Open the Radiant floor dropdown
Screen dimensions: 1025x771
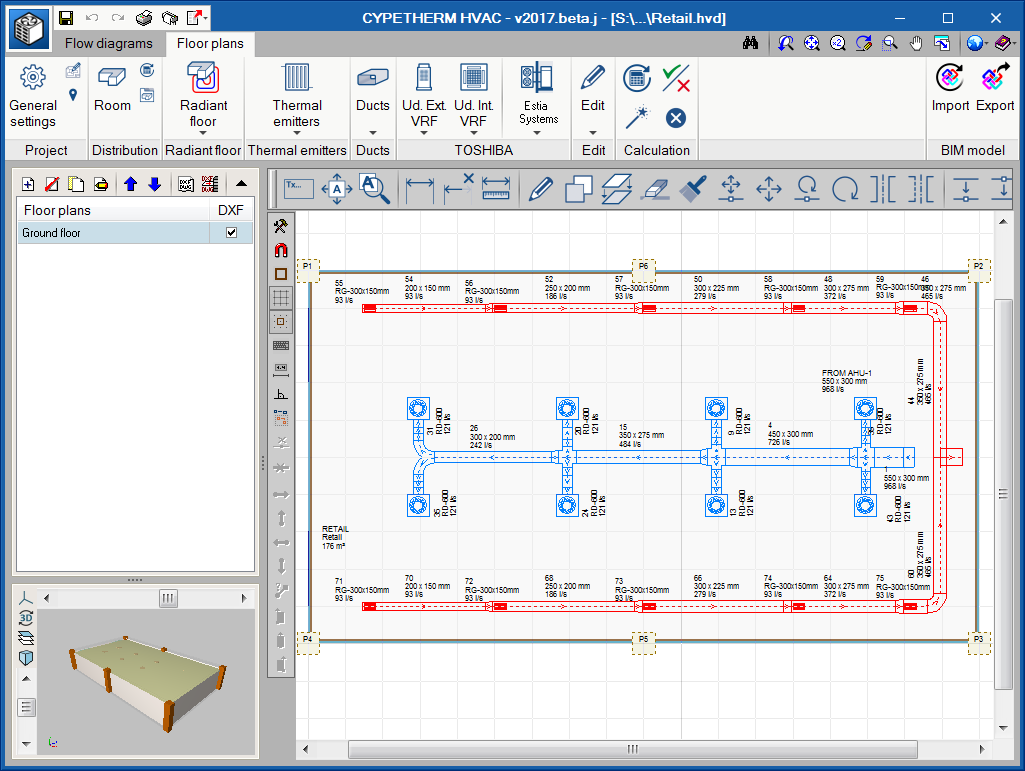coord(203,132)
